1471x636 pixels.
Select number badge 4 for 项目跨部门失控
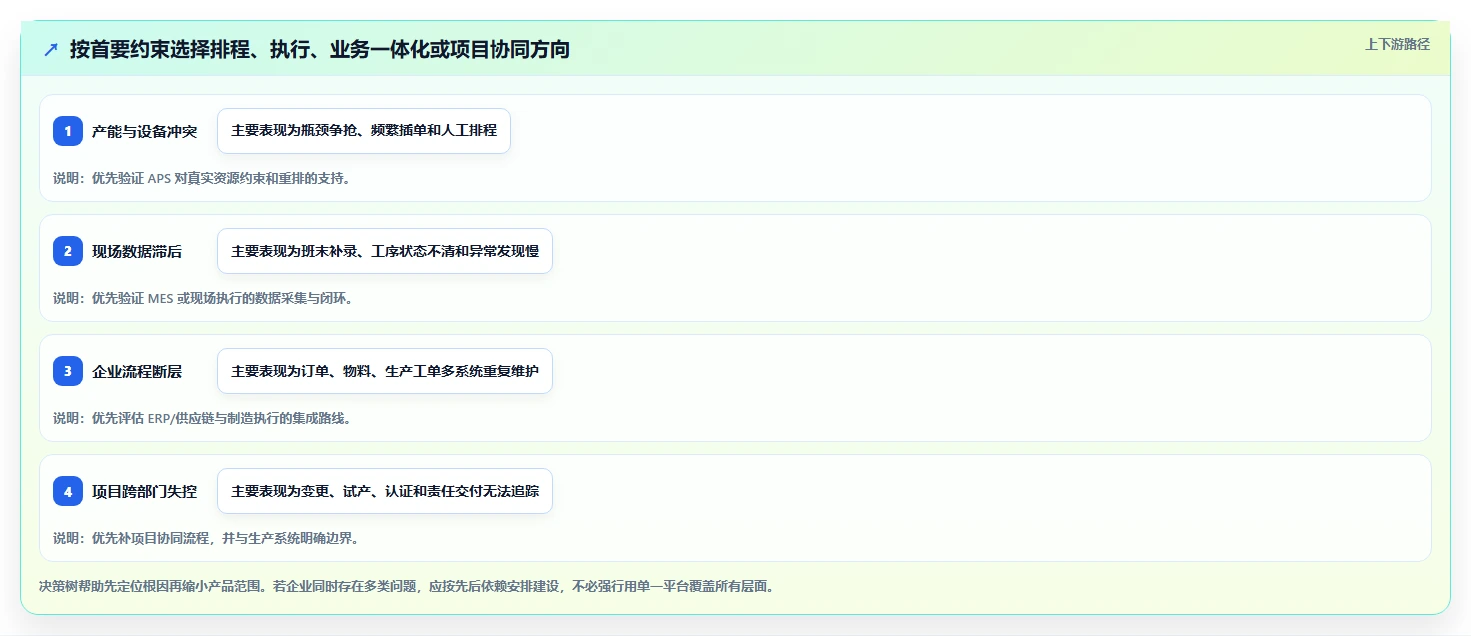[x=68, y=491]
